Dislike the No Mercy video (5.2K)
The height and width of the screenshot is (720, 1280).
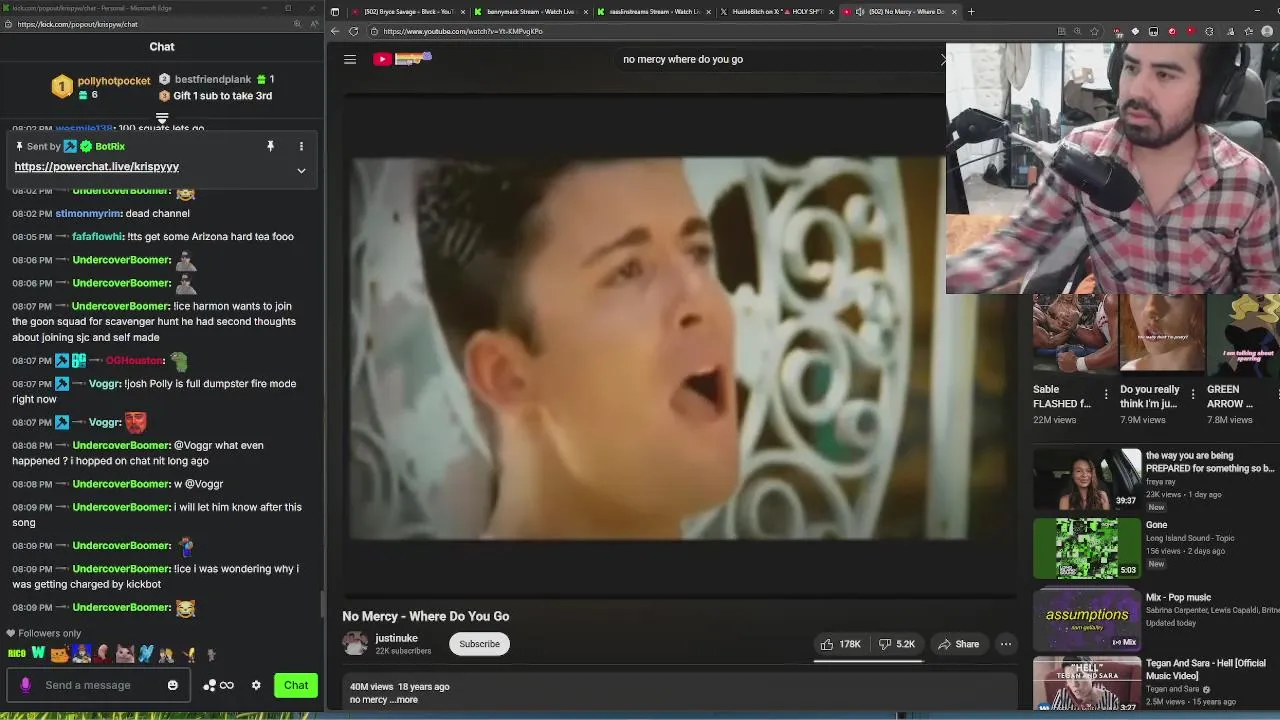point(897,644)
